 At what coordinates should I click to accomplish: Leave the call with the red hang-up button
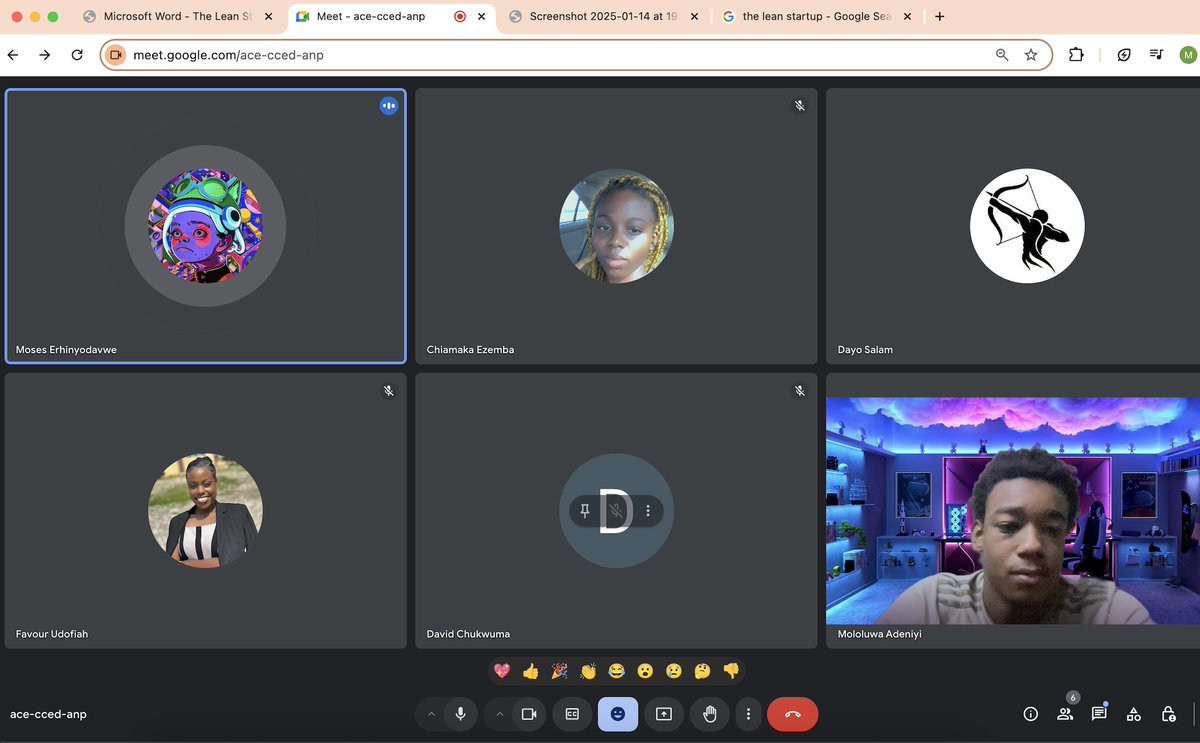[793, 714]
